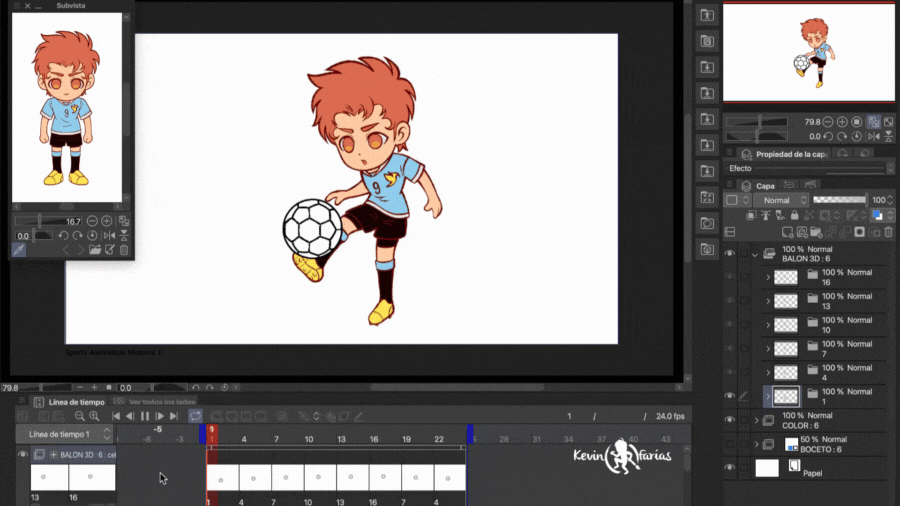Expand layer folder 16

(x=768, y=278)
